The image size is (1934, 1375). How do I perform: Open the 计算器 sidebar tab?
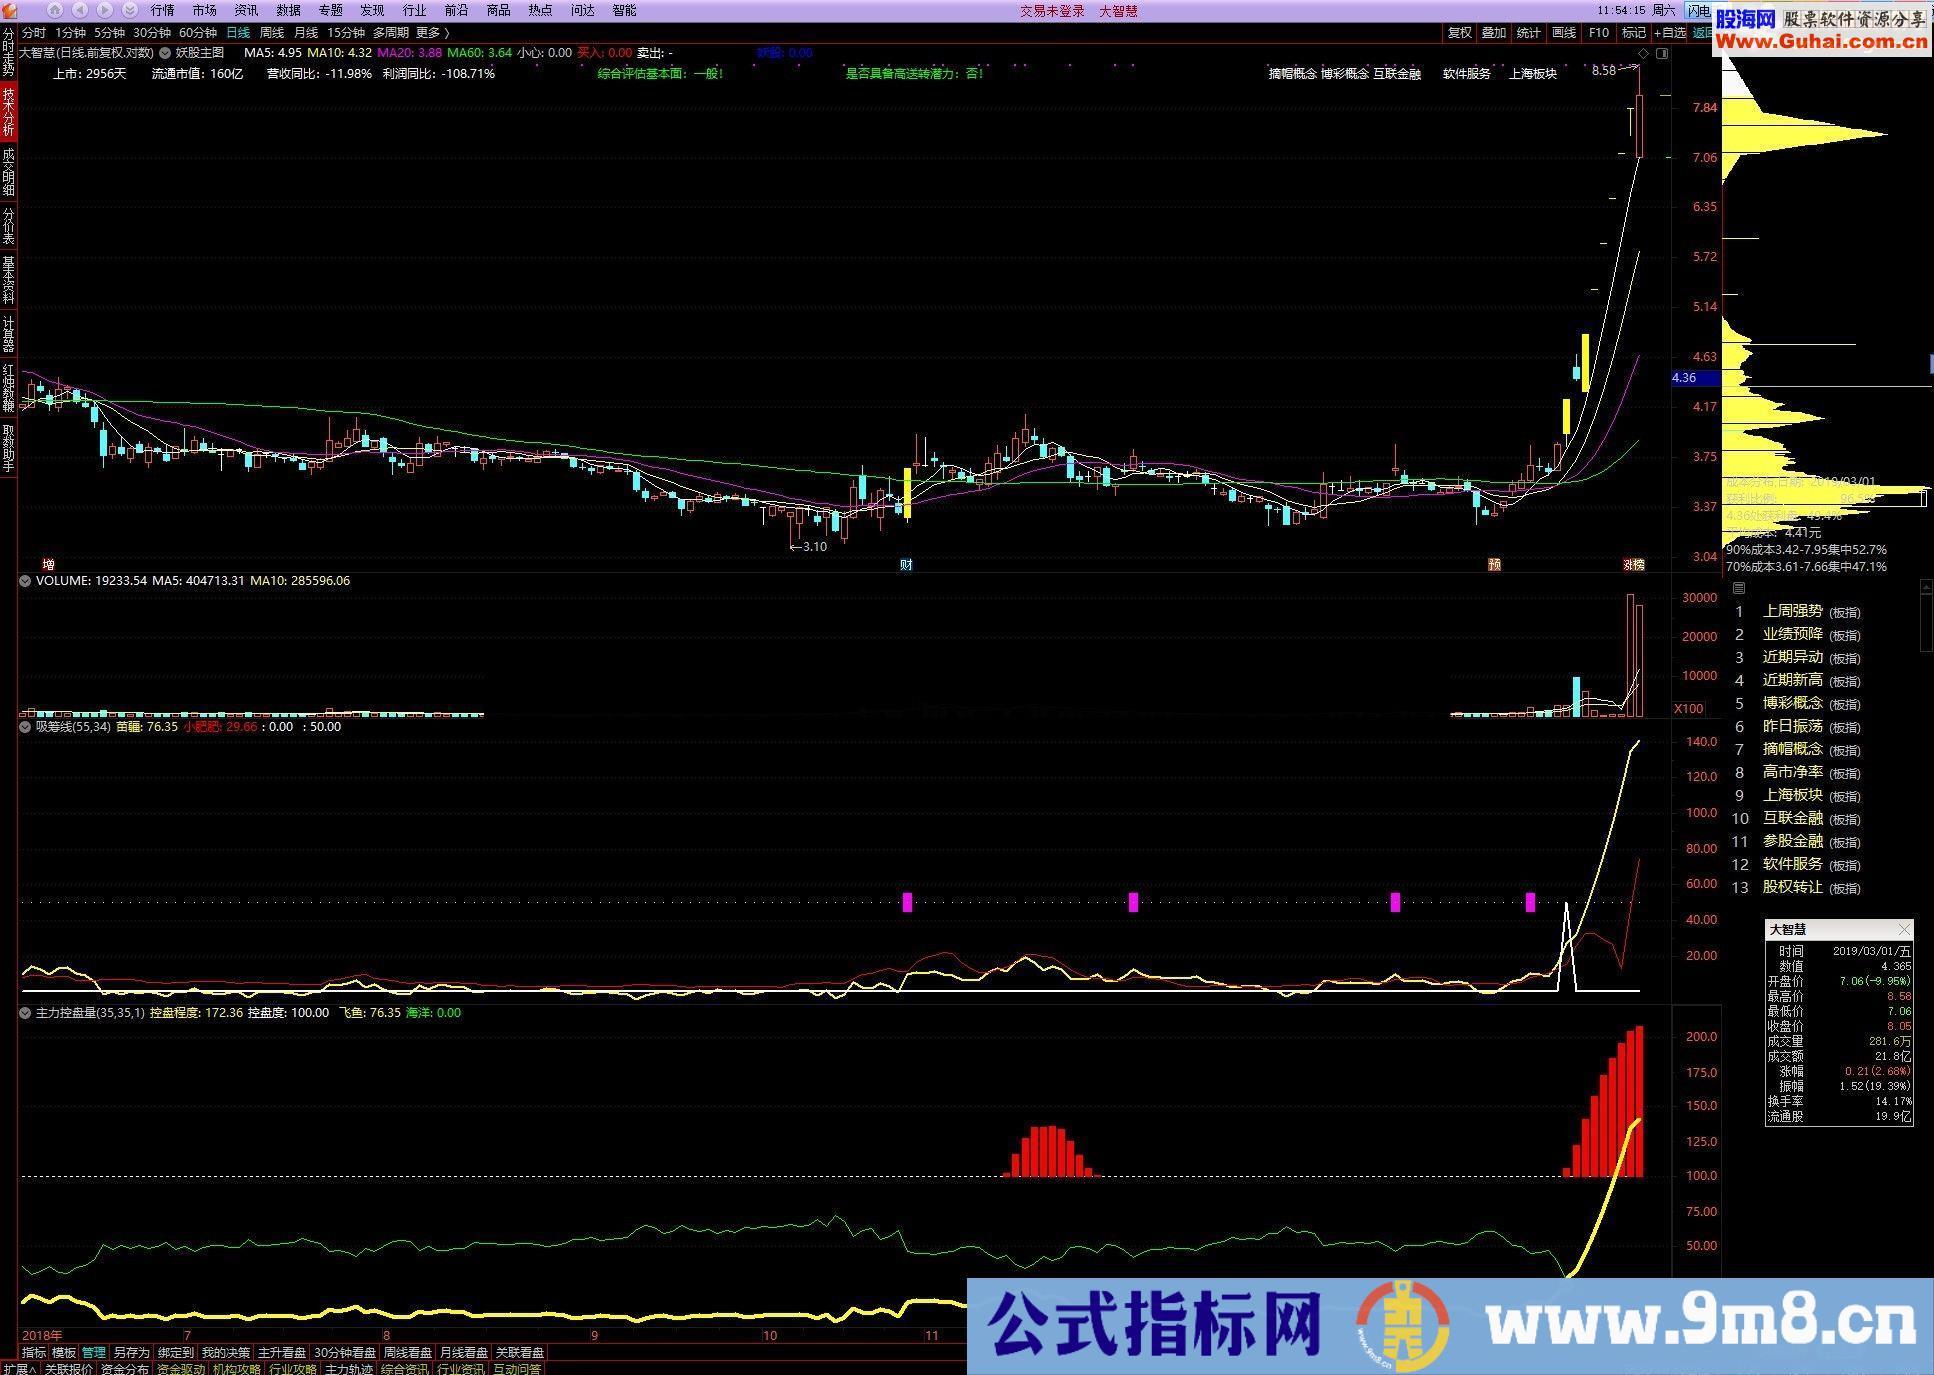pos(8,334)
